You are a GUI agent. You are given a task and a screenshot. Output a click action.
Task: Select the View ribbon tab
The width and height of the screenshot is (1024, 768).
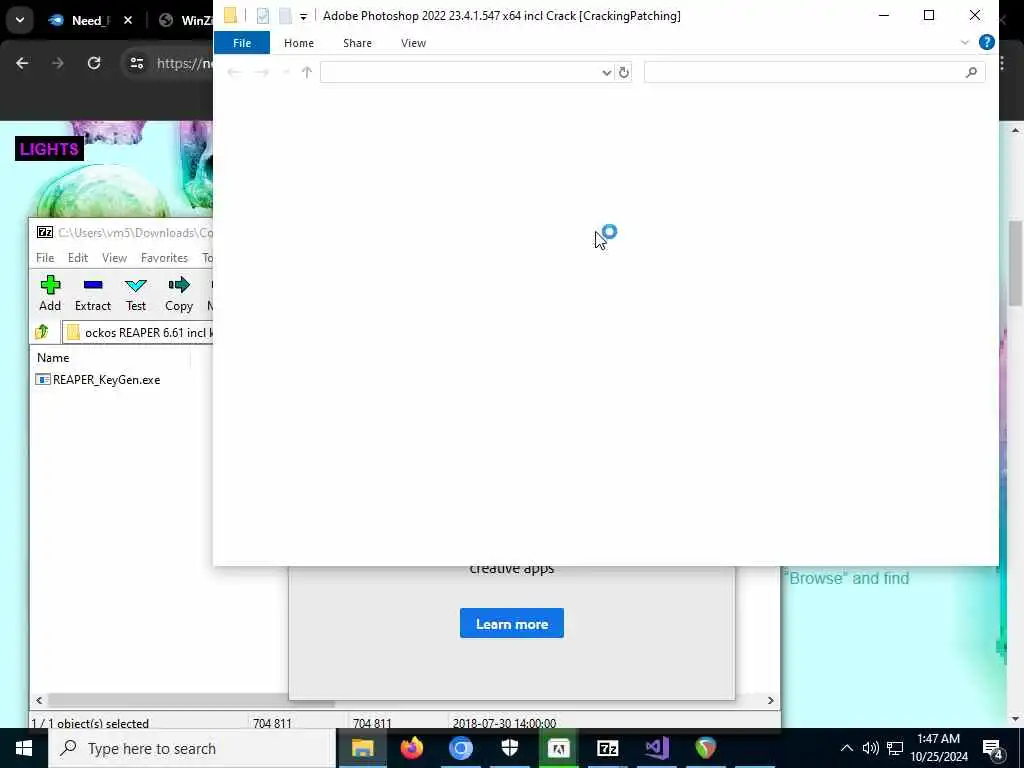coord(413,43)
